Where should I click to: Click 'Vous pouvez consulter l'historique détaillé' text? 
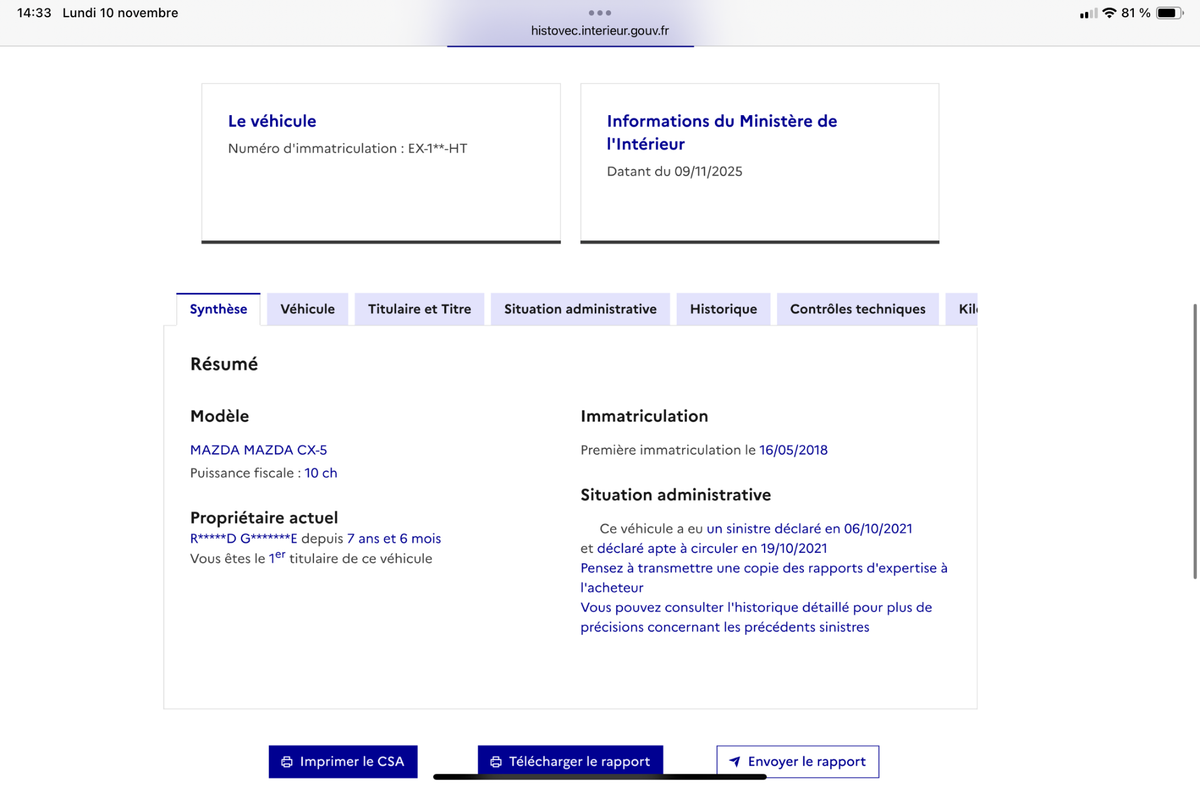coord(756,617)
